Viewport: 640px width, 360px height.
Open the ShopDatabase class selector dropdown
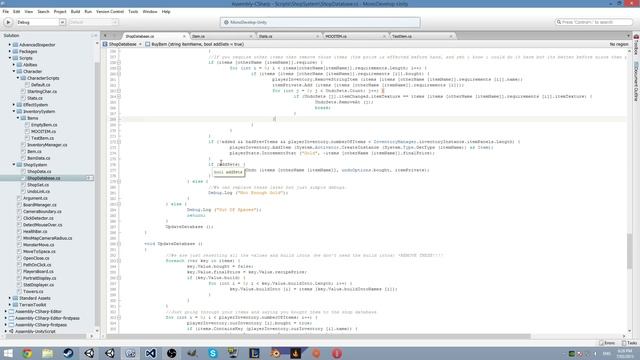(122, 44)
